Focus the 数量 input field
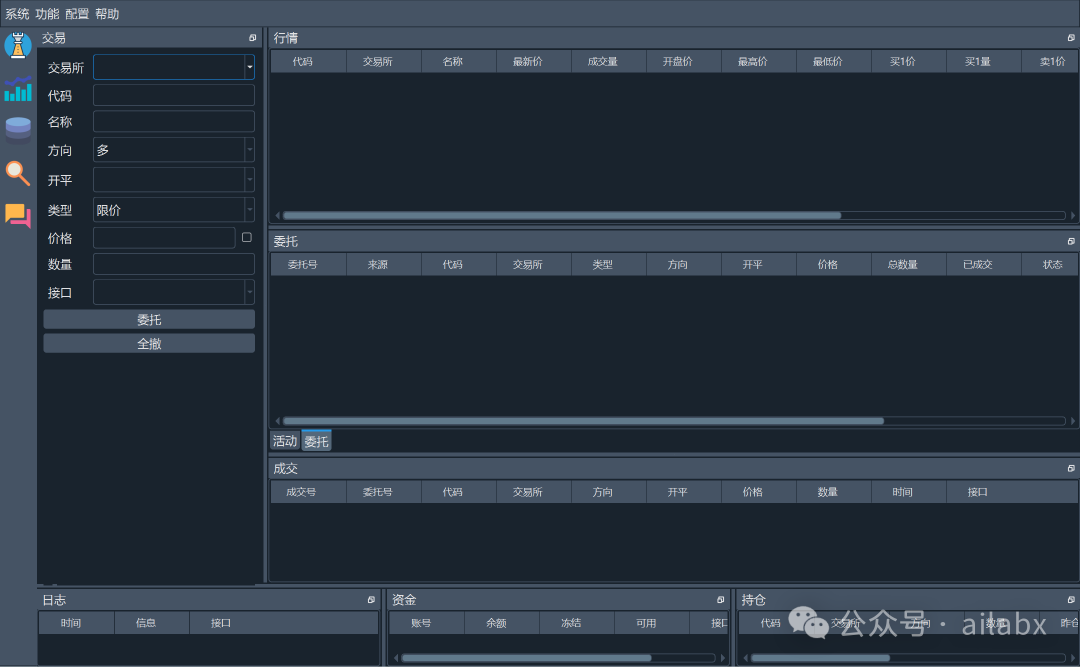Screen dimensions: 1080x667 click(174, 264)
